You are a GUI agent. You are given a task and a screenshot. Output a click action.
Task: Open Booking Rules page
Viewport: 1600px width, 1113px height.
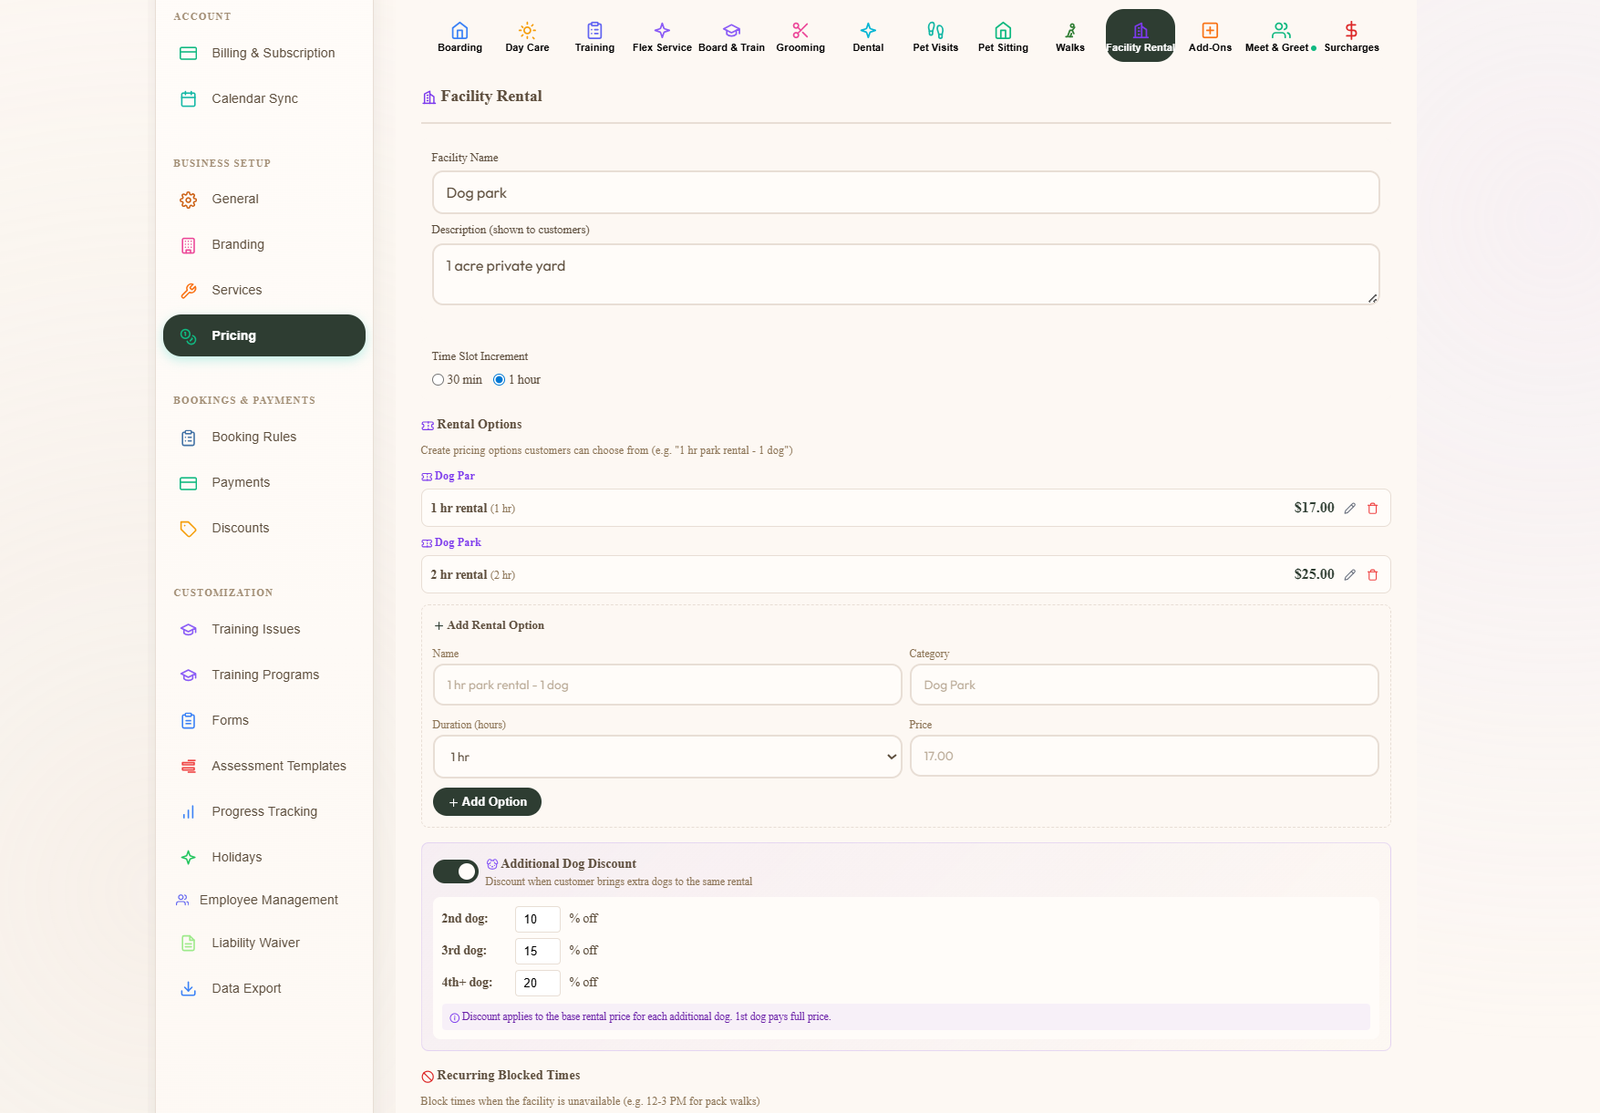(264, 437)
